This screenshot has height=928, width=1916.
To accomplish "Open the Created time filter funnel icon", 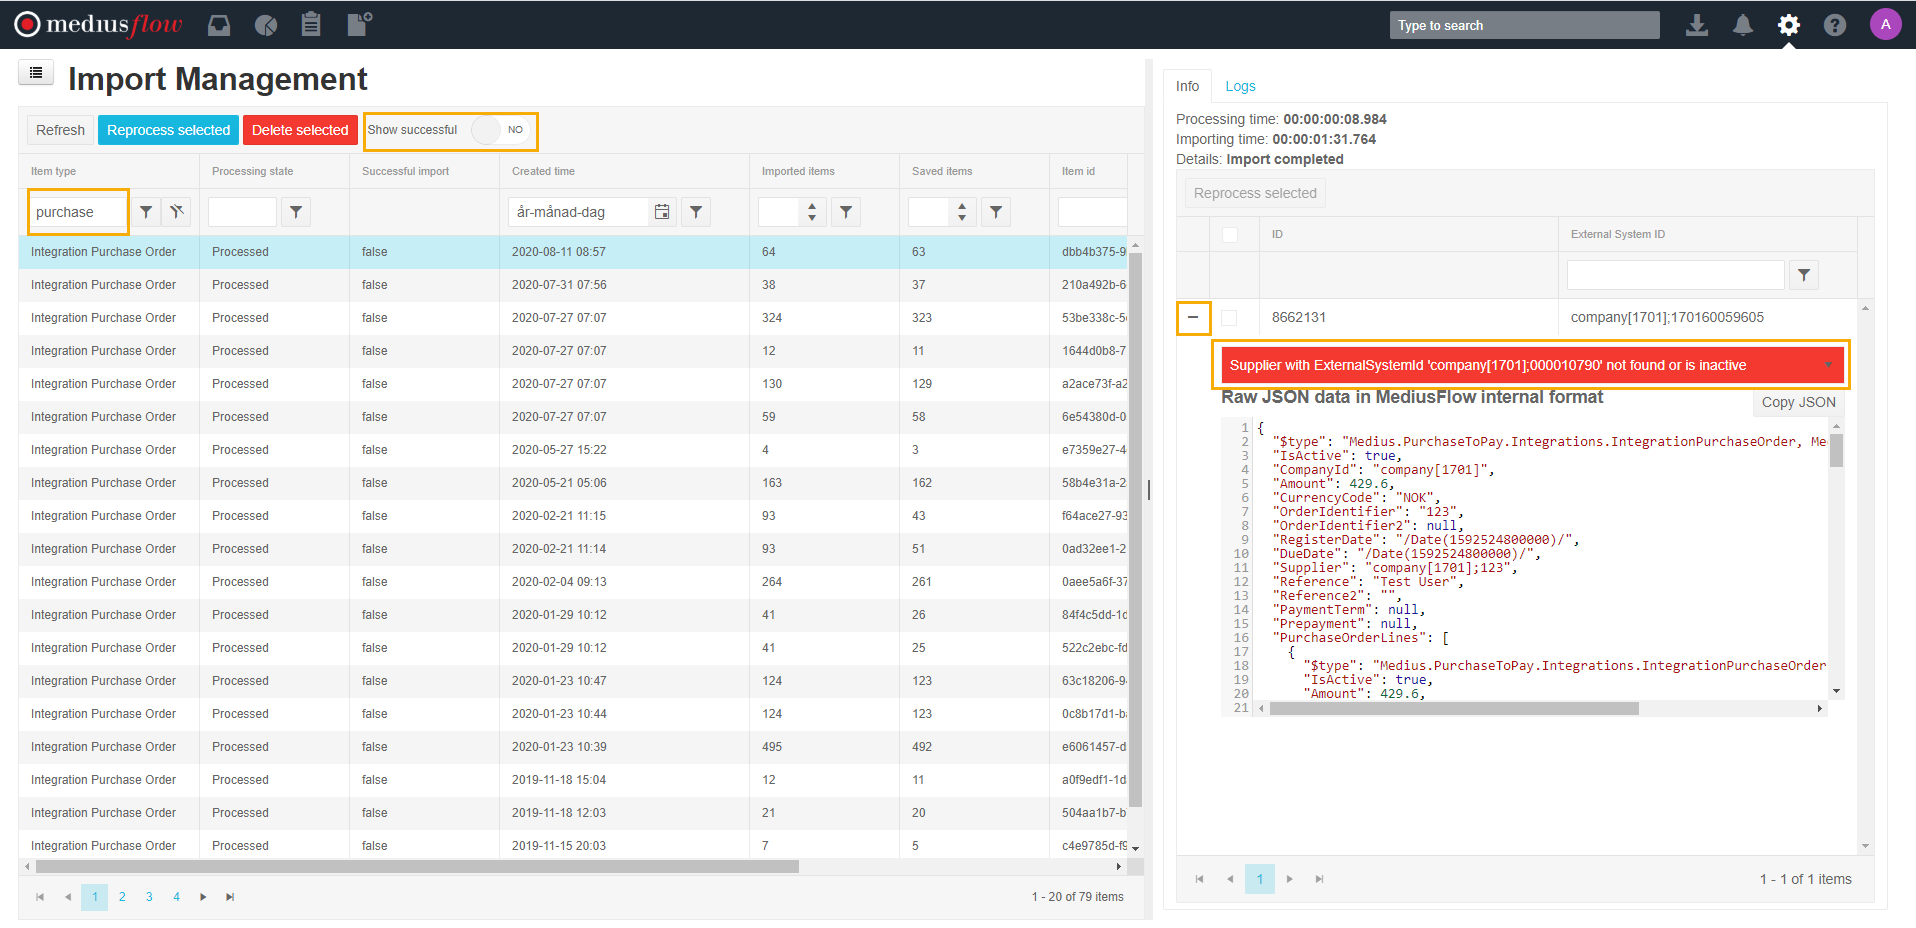I will [x=696, y=211].
